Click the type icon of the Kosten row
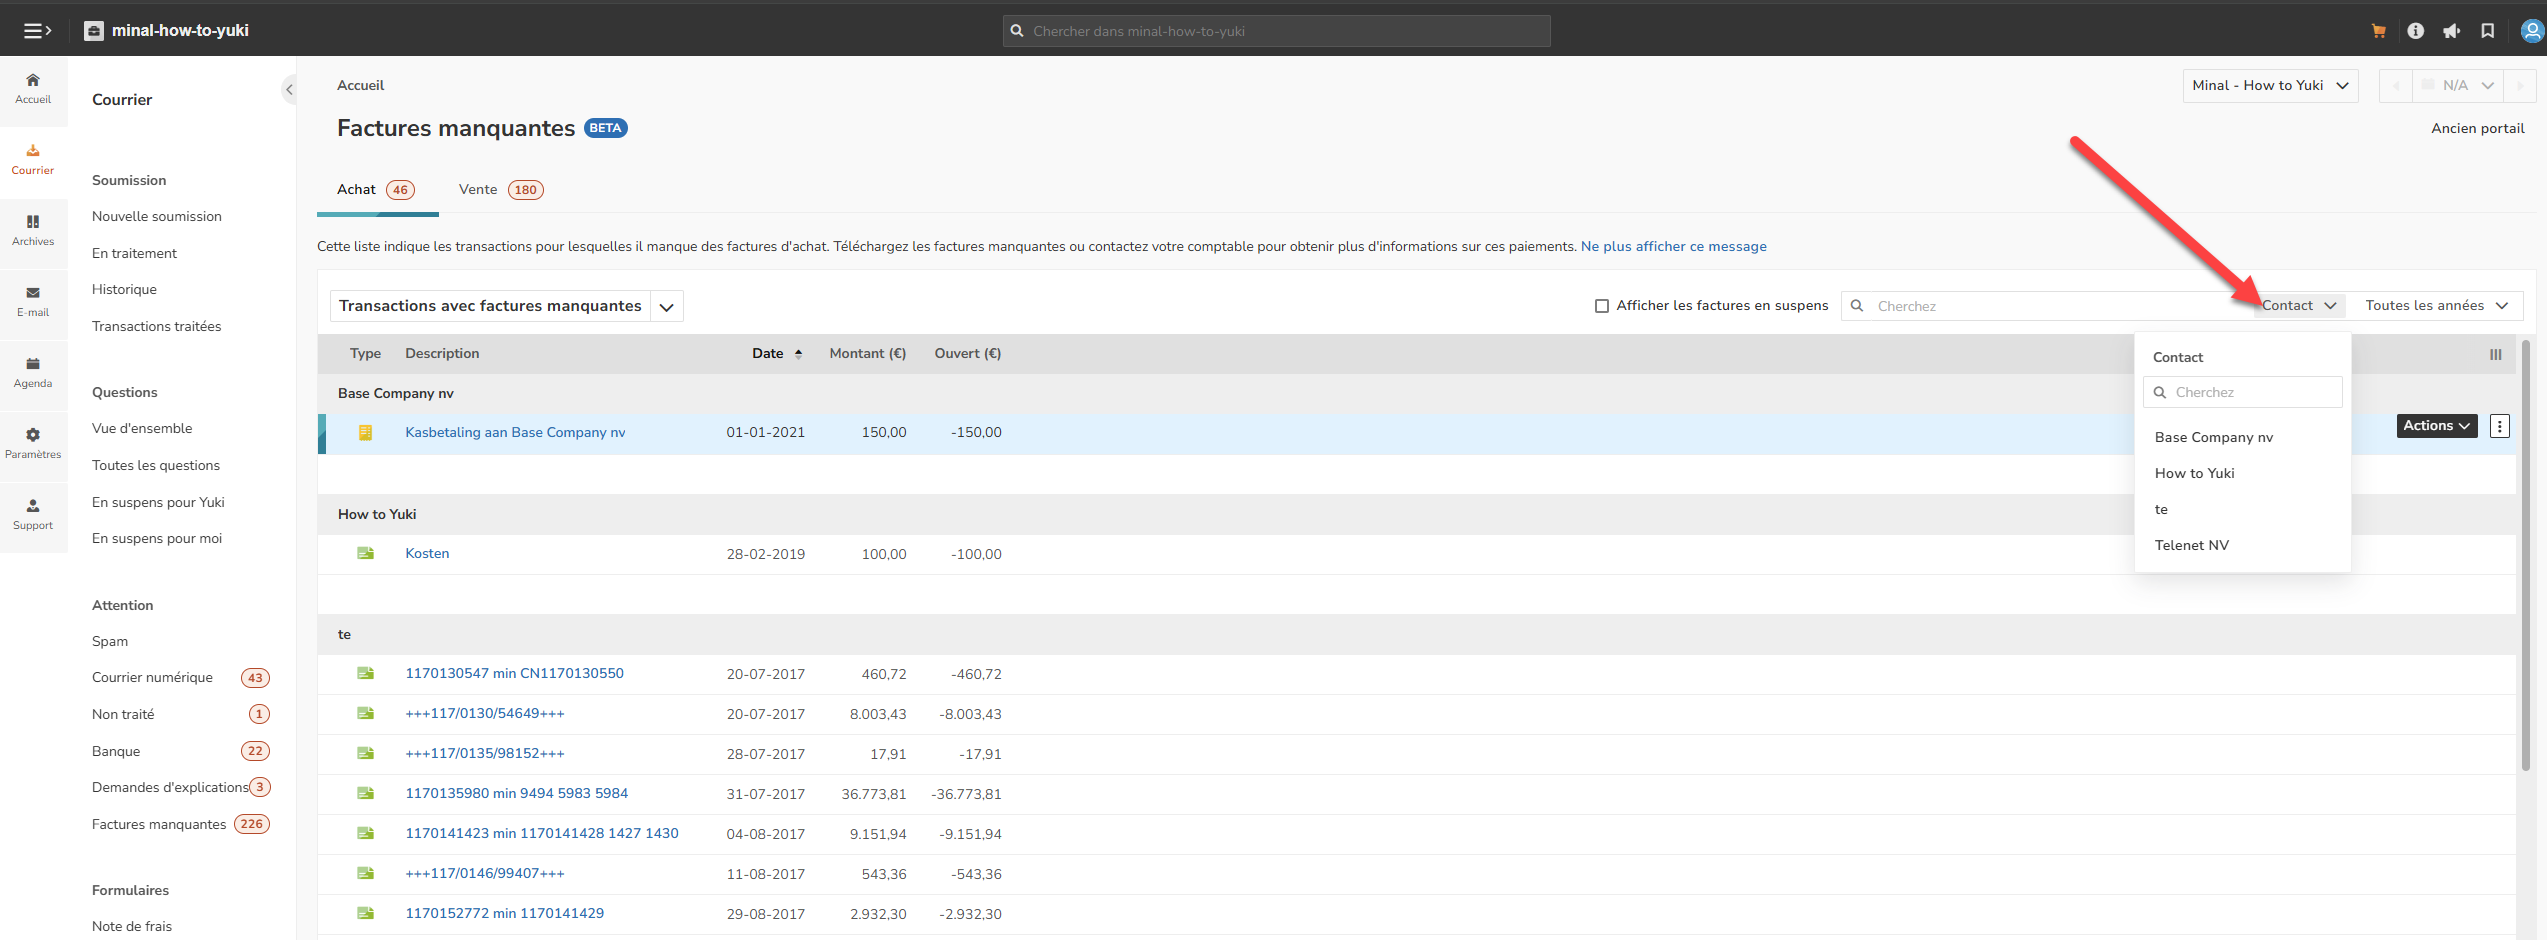The image size is (2547, 940). (366, 553)
